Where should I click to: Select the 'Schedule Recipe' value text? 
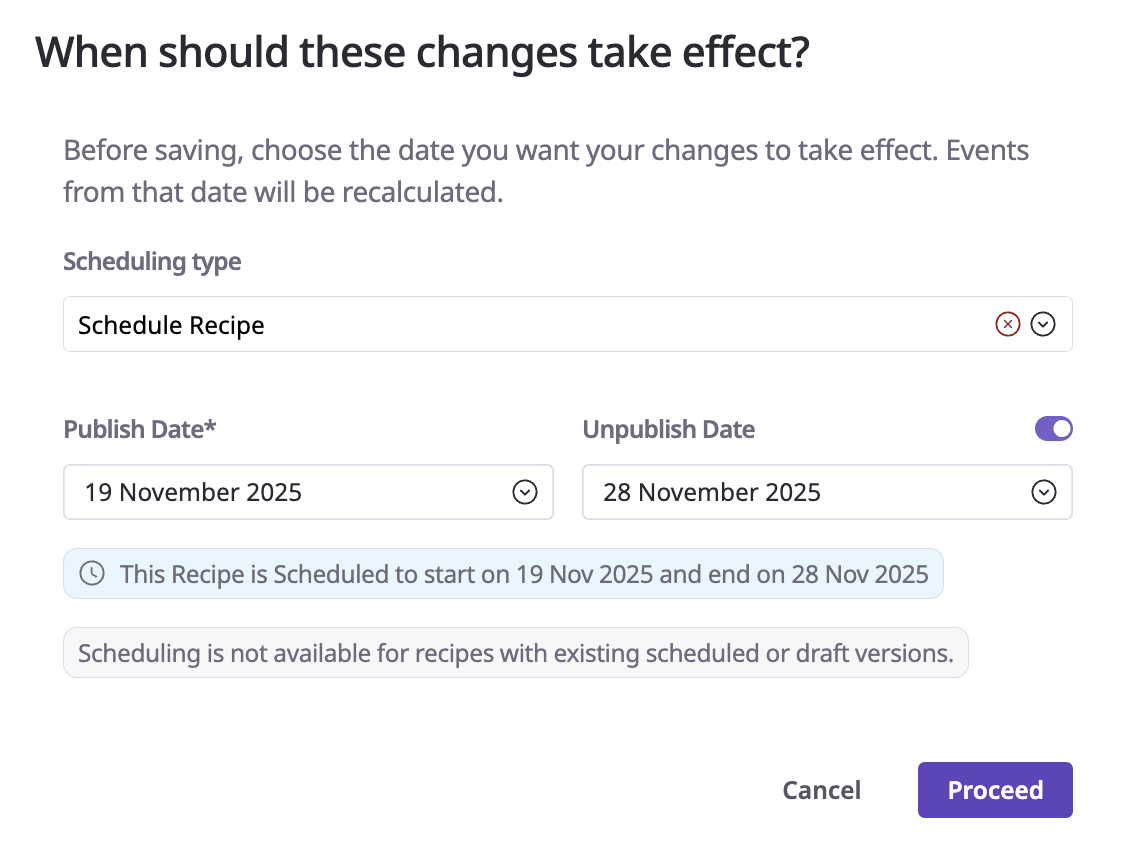(171, 325)
